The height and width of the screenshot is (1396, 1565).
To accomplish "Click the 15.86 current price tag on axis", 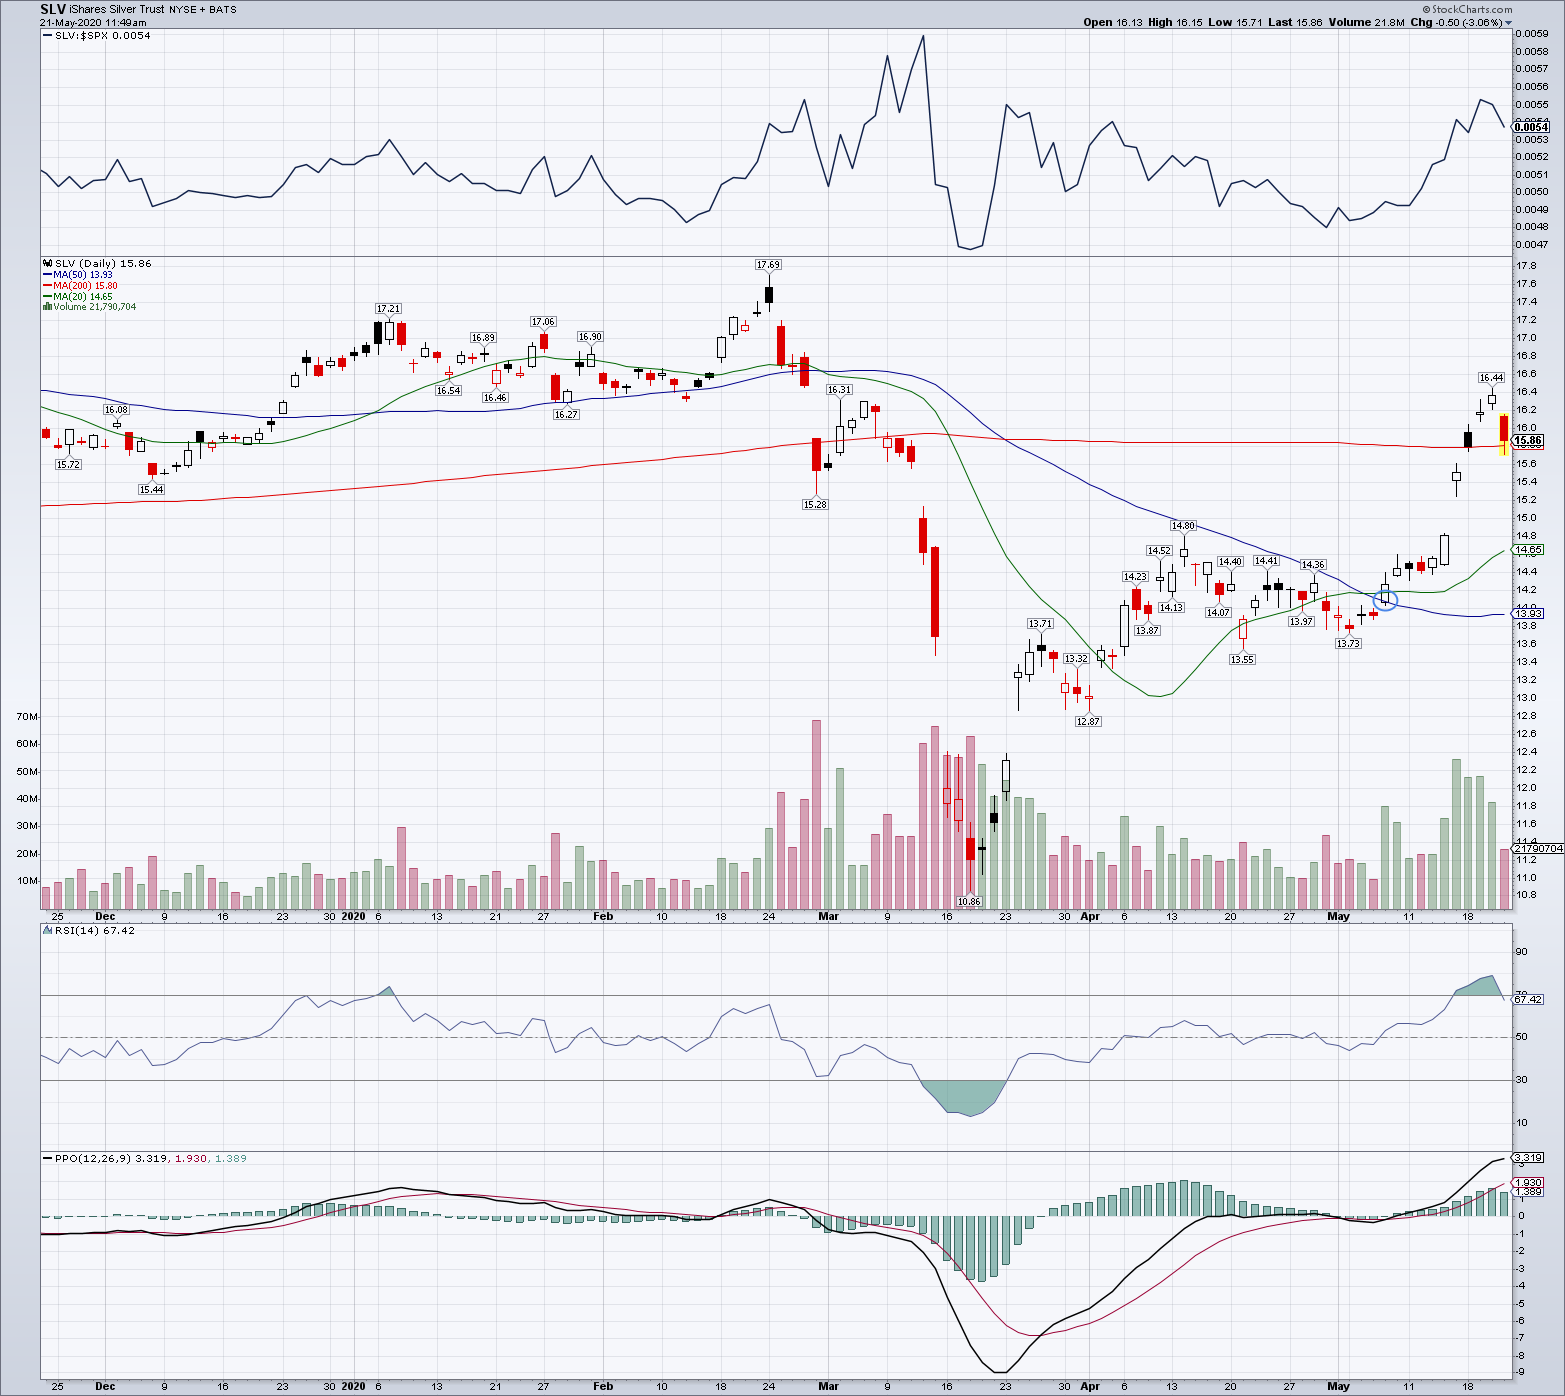I will point(1527,441).
